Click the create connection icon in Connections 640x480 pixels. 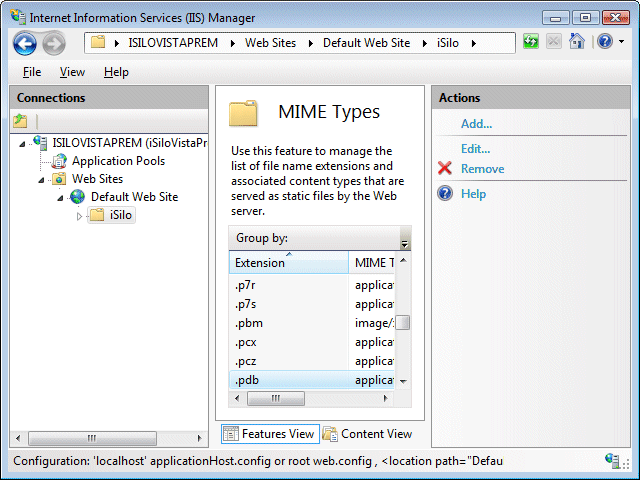click(21, 121)
